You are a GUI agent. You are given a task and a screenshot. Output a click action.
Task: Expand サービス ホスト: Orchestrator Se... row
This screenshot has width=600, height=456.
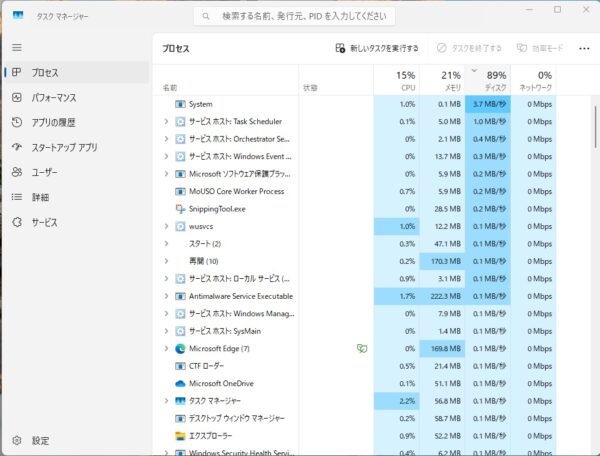(166, 139)
